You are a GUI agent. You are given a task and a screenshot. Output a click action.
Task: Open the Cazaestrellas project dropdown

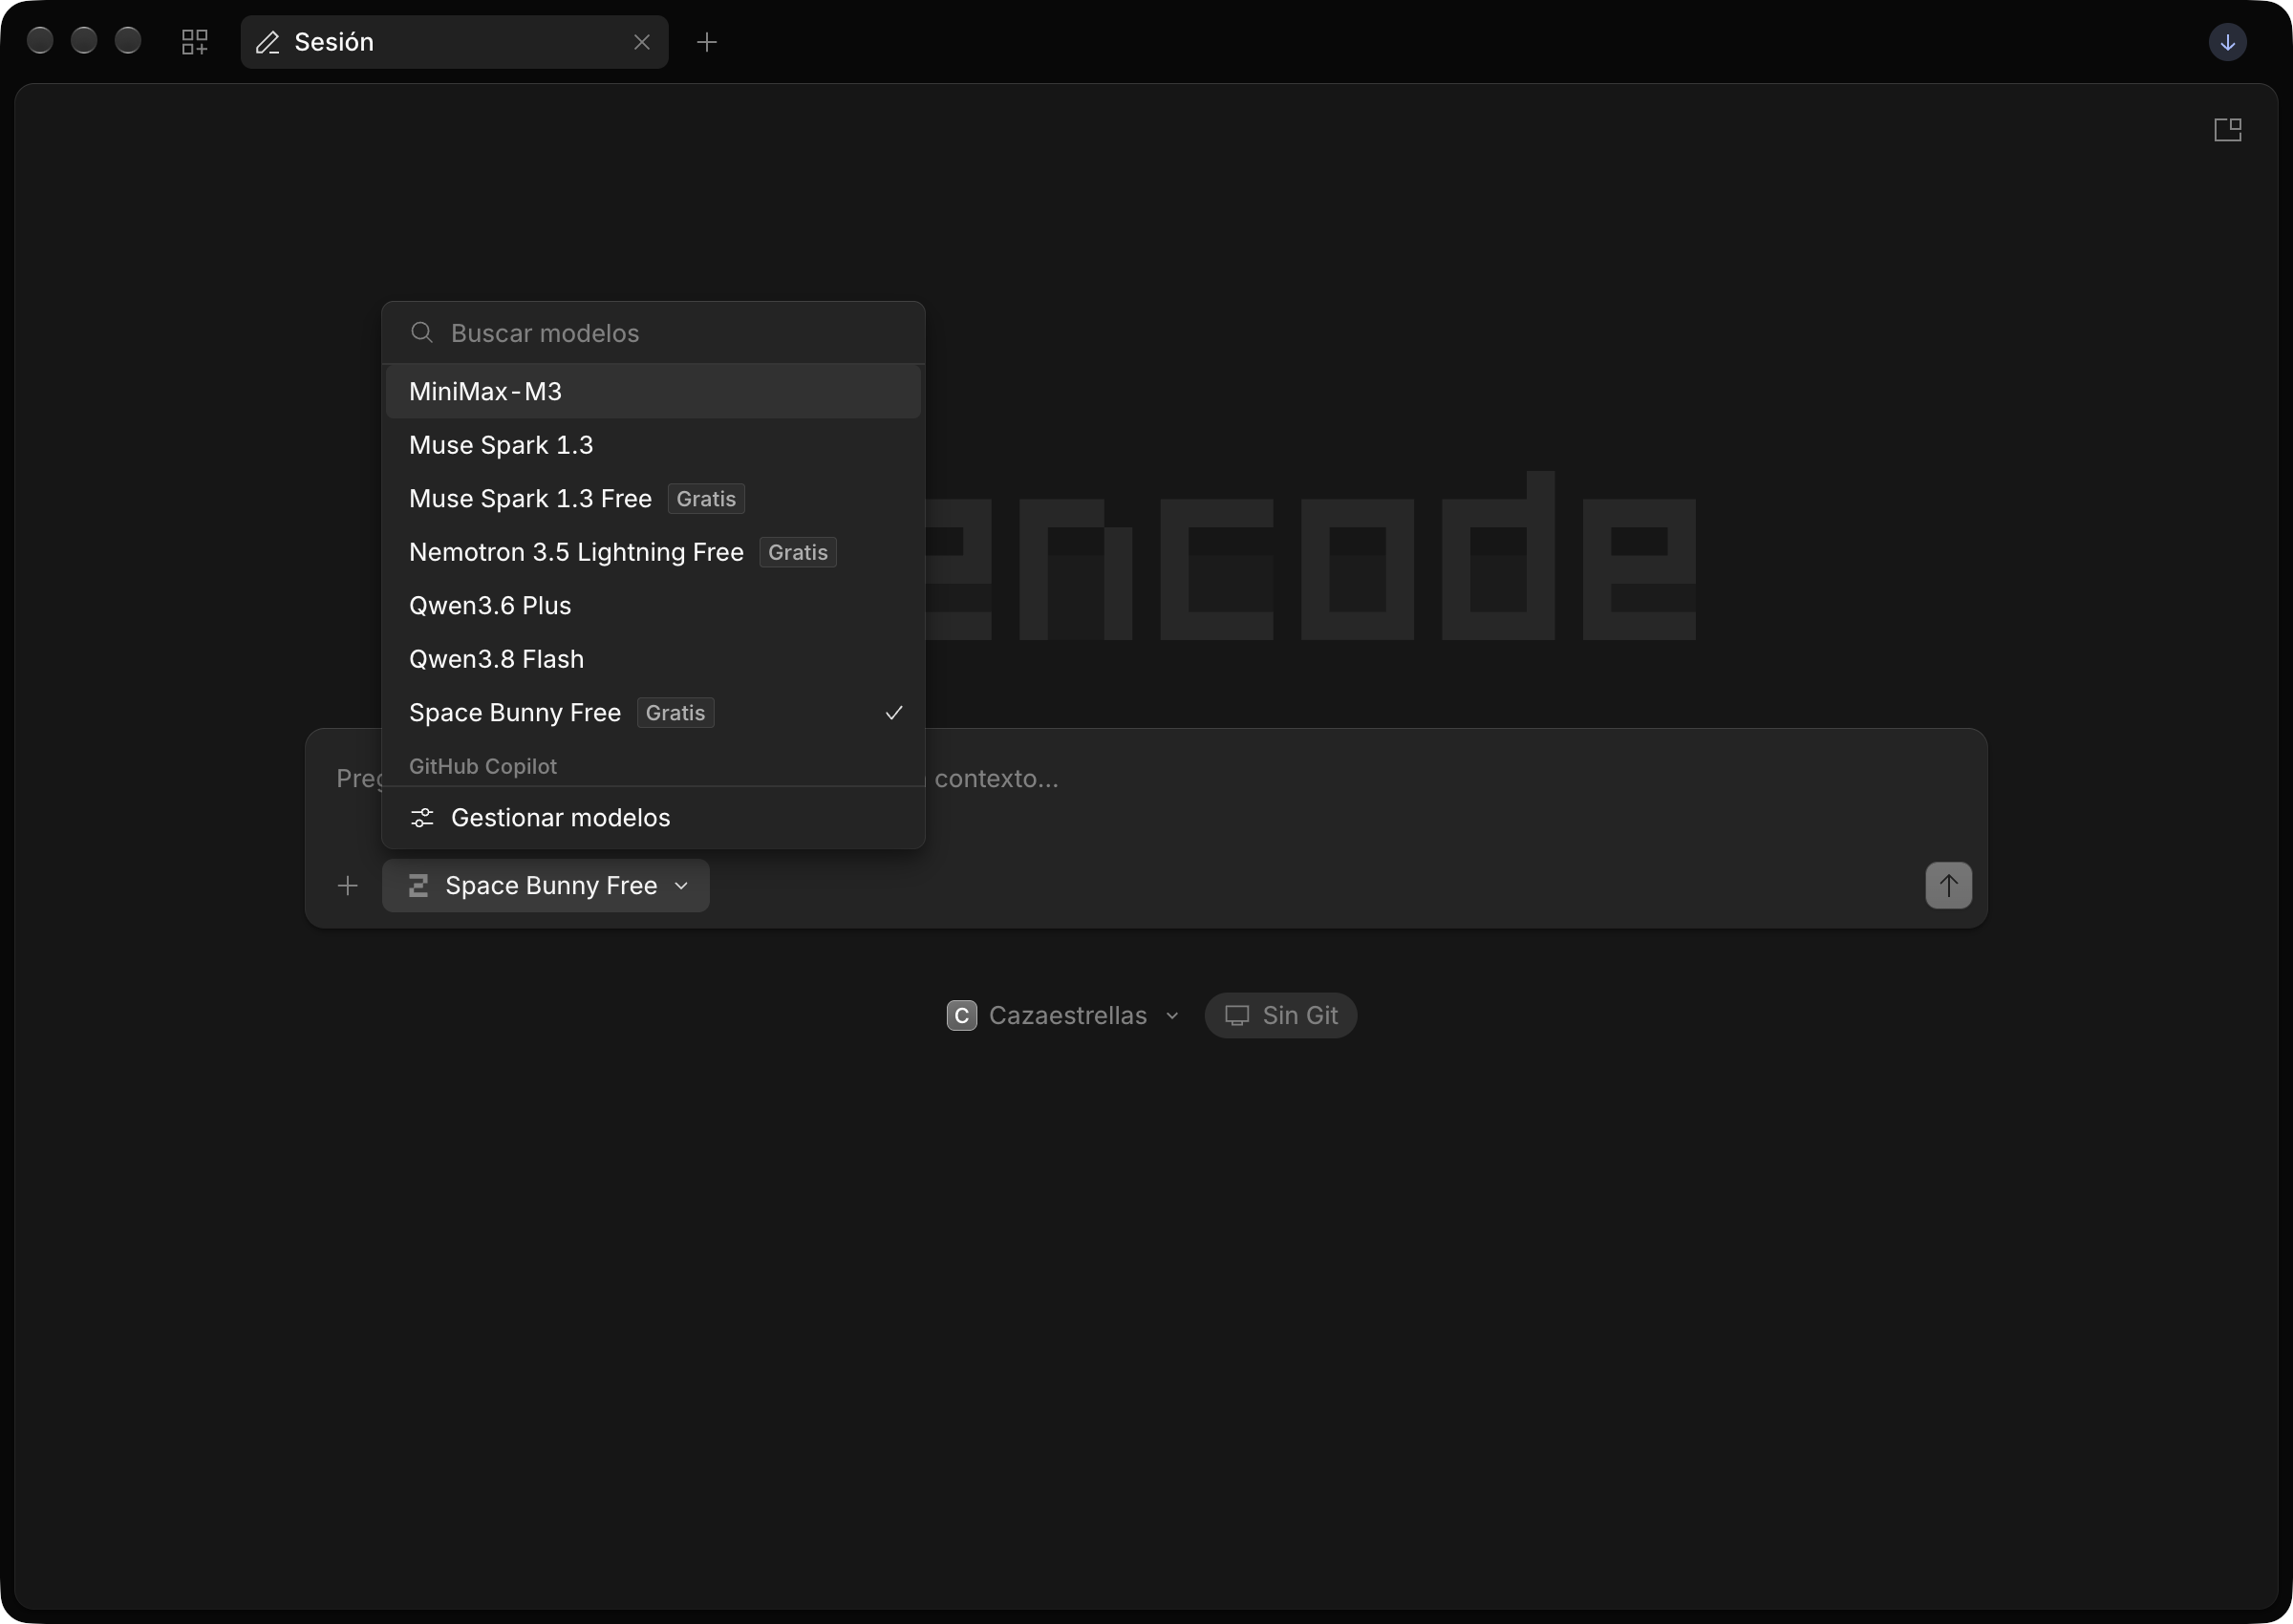pyautogui.click(x=1064, y=1016)
